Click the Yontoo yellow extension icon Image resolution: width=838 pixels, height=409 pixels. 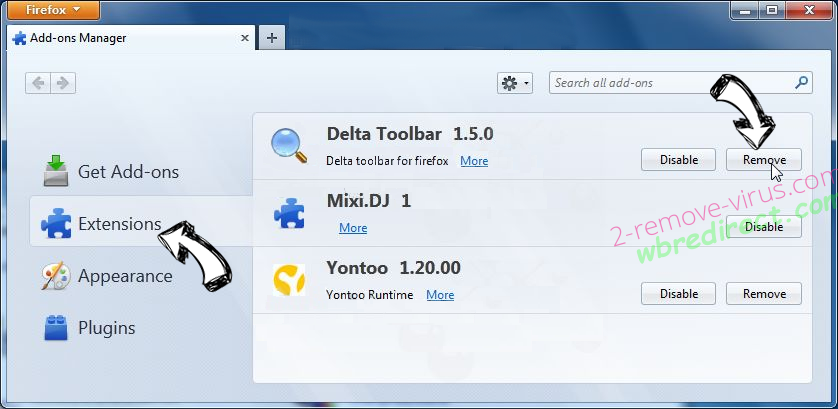point(289,280)
